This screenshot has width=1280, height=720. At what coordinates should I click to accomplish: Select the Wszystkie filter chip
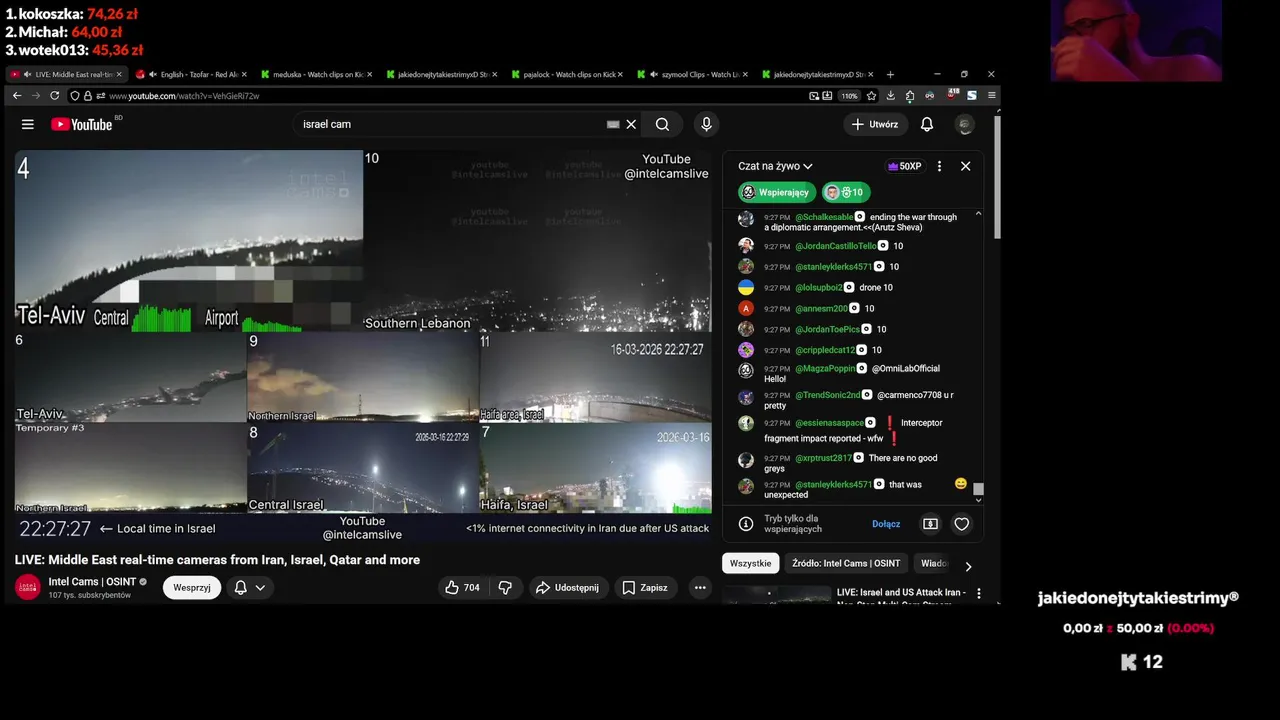pos(750,563)
